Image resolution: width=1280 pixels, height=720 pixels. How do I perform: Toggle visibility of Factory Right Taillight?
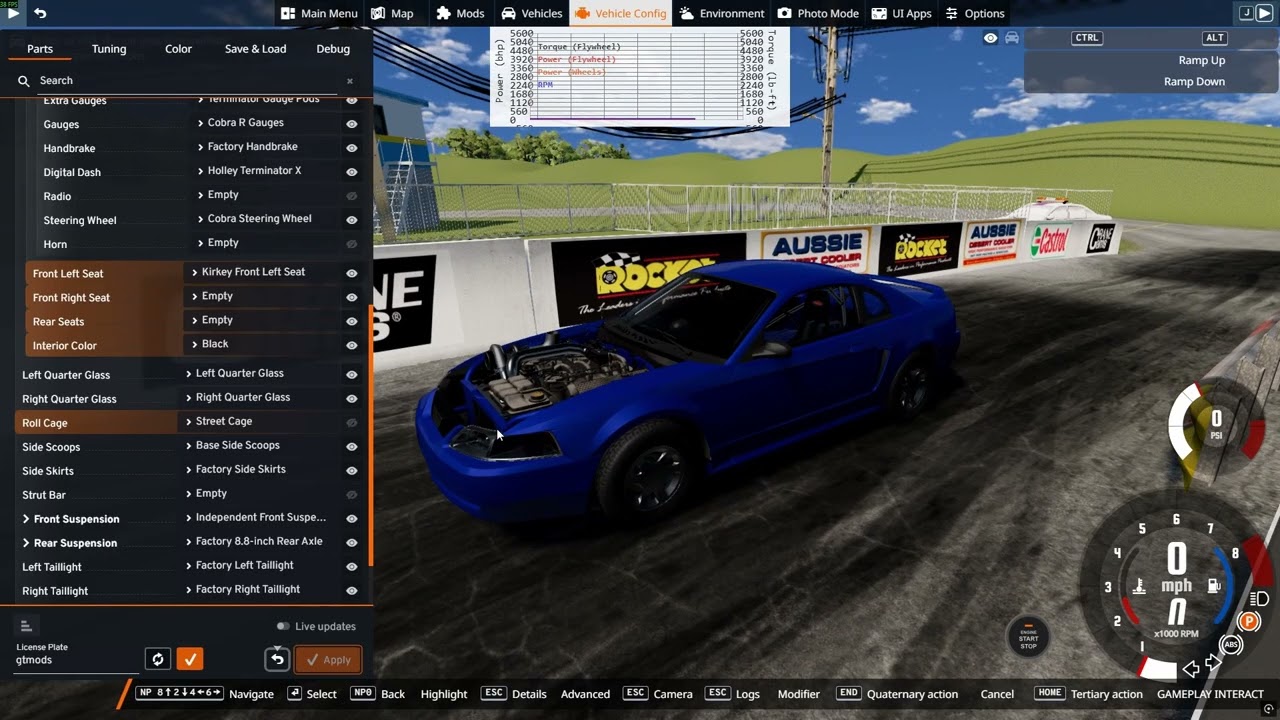(352, 590)
